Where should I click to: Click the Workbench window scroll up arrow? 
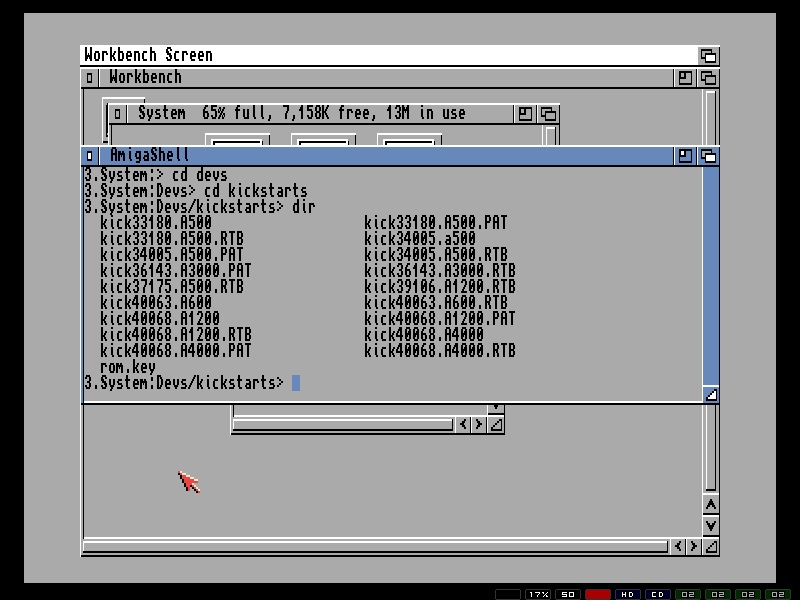[711, 505]
